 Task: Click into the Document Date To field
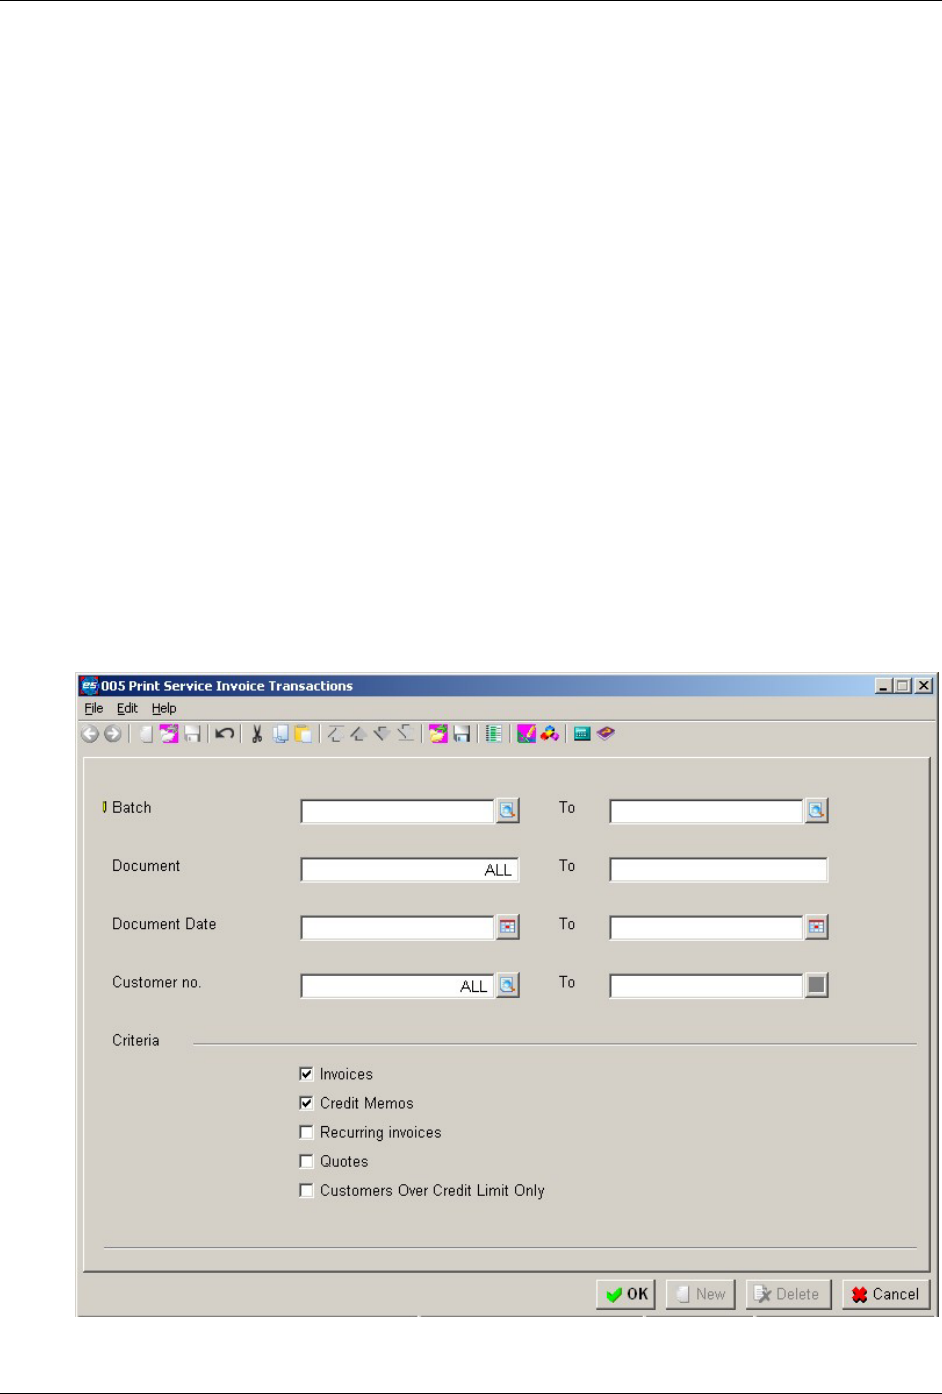coord(707,928)
